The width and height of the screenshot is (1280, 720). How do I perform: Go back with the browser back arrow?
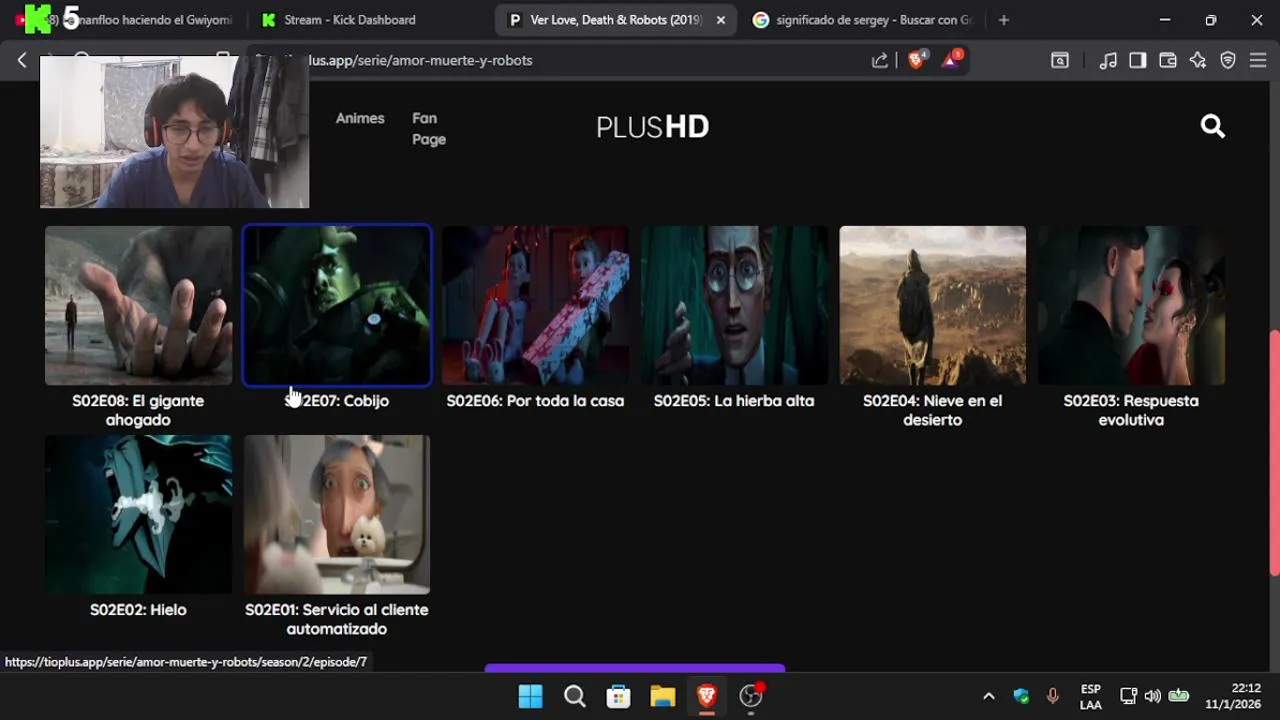coord(22,60)
